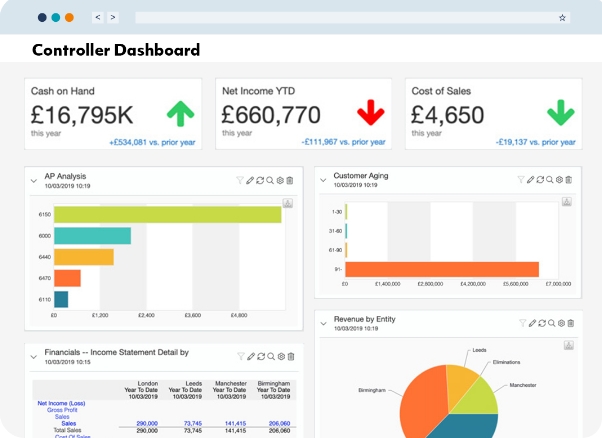Collapse the Revenue by Entity panel

coord(323,324)
